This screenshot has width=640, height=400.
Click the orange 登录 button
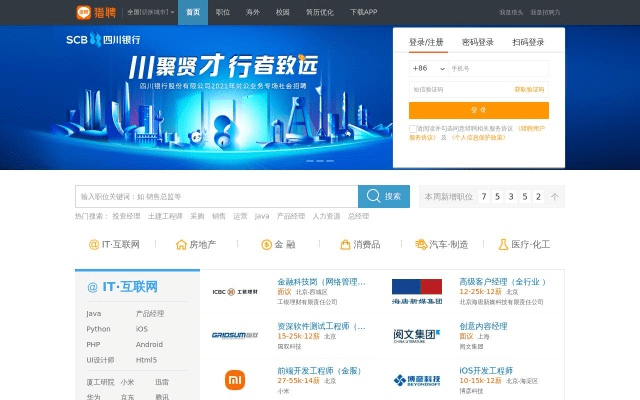pos(479,110)
